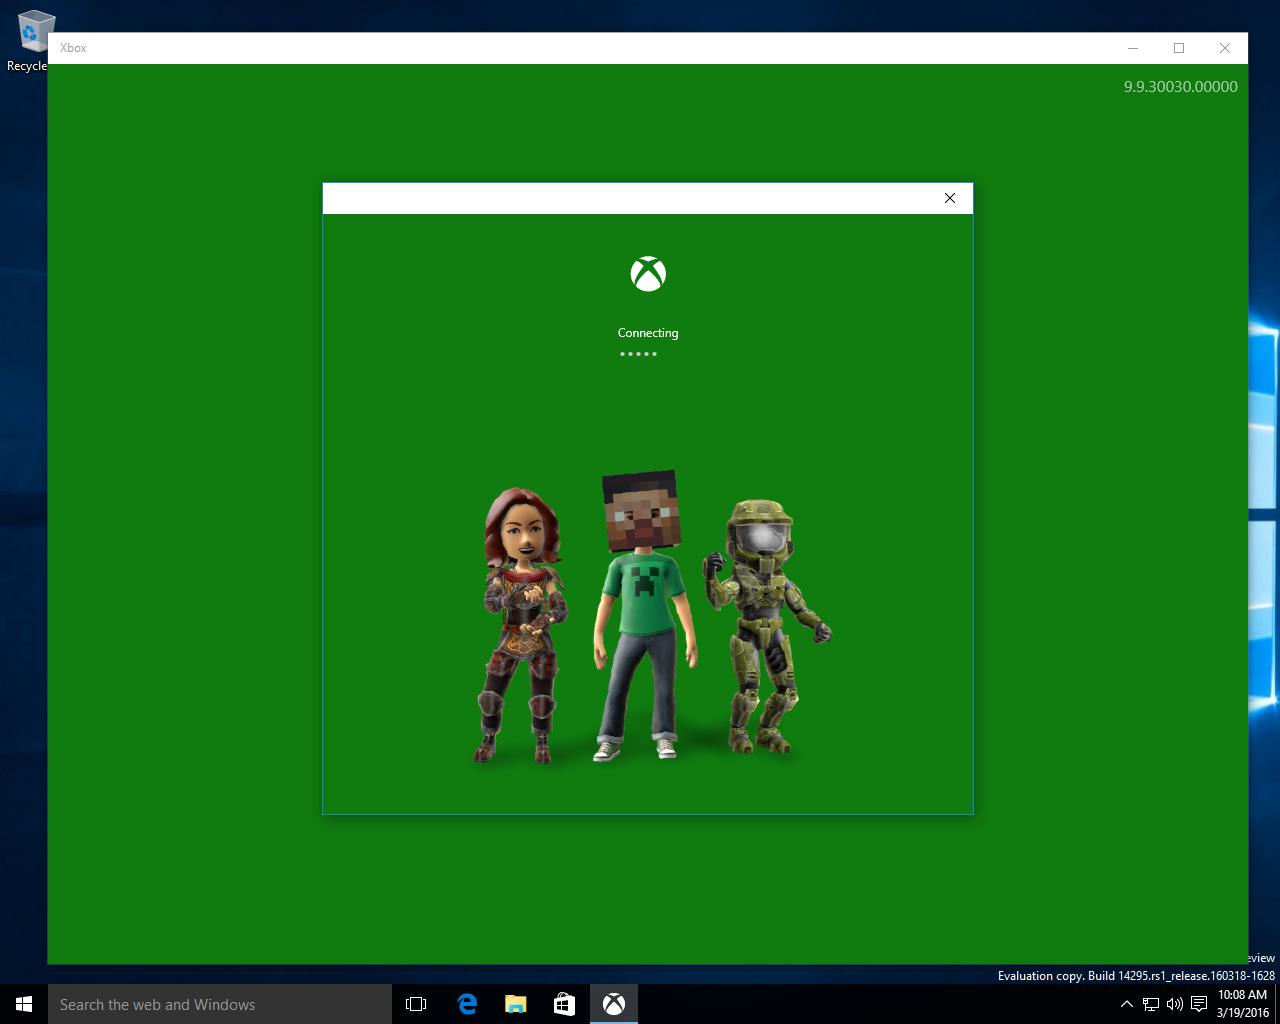The width and height of the screenshot is (1280, 1024).
Task: Open File Explorer from the taskbar
Action: pyautogui.click(x=516, y=1004)
